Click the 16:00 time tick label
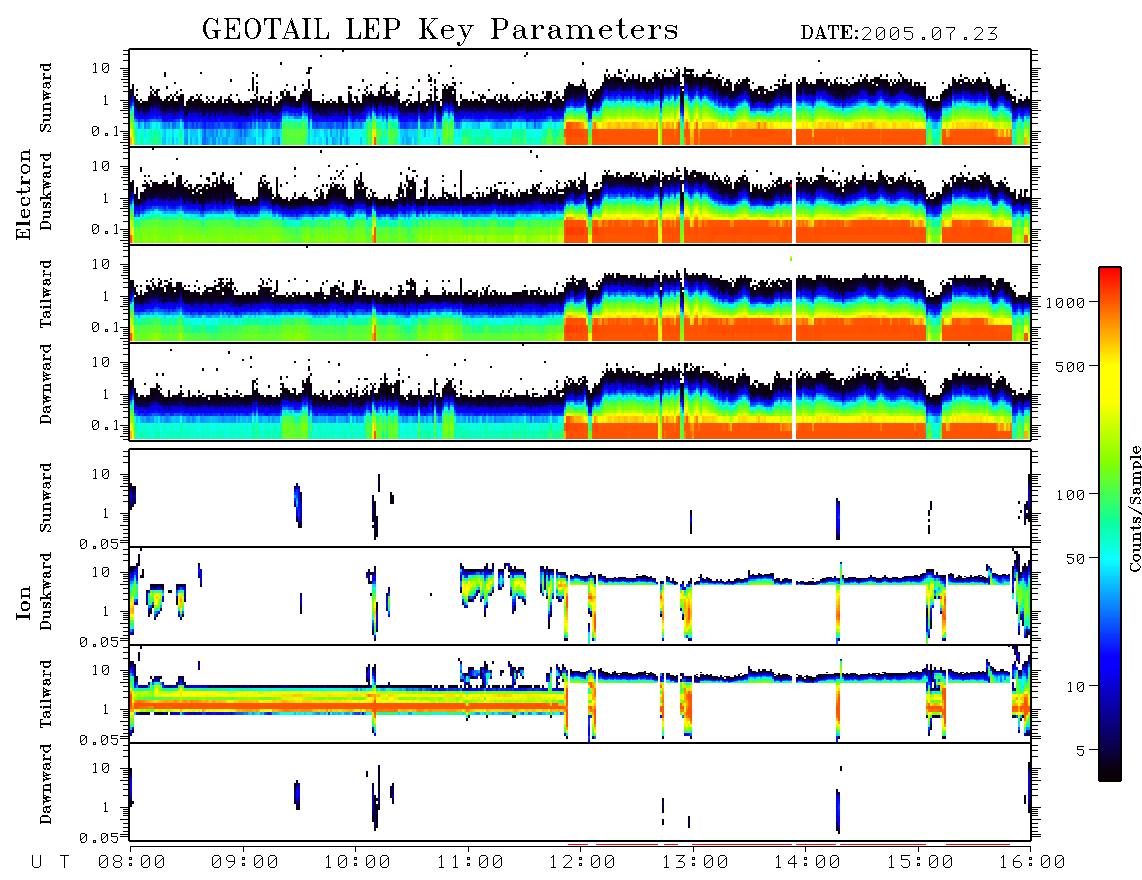 pos(1032,863)
